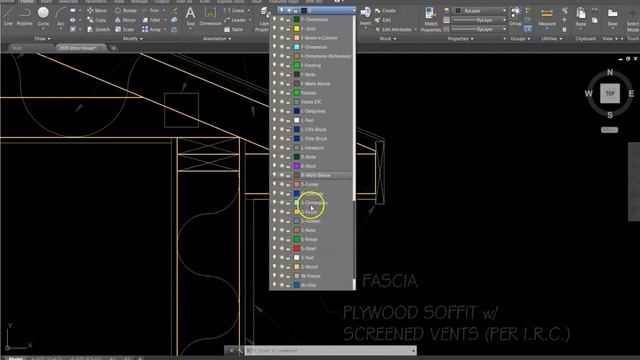Activate the Stretch command
The image size is (640, 360).
(x=98, y=29)
